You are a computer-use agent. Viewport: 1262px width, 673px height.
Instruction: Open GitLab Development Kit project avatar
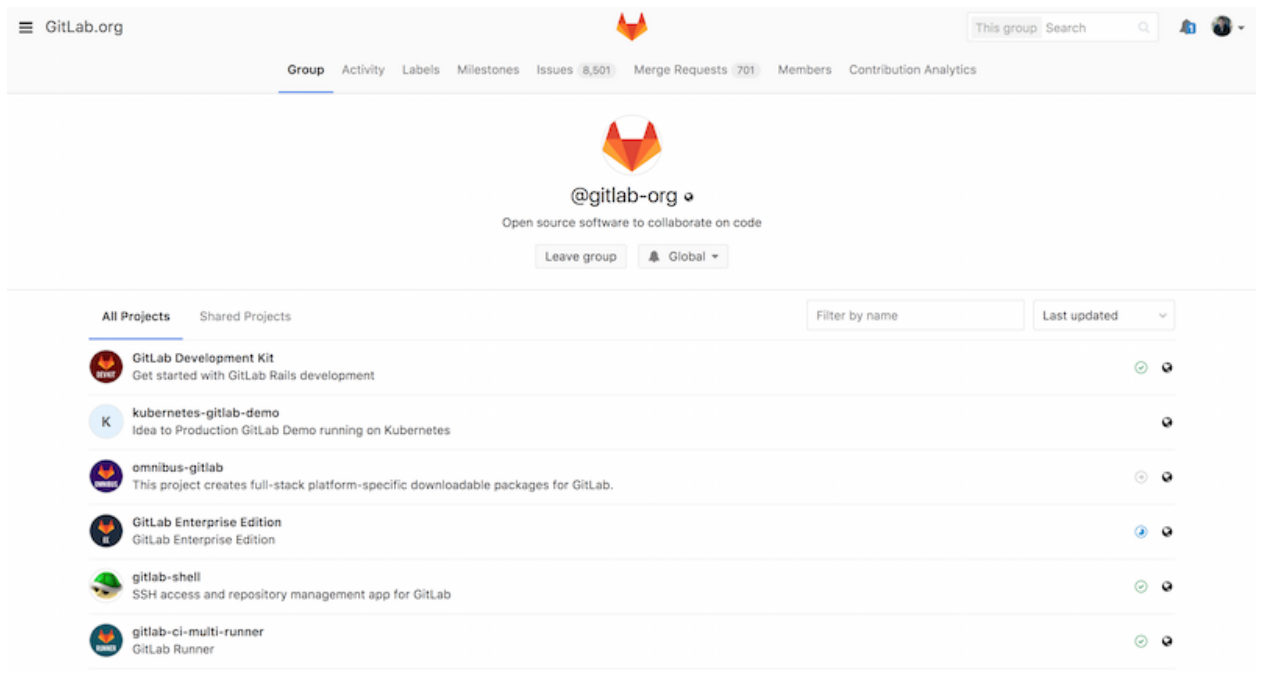(x=106, y=367)
